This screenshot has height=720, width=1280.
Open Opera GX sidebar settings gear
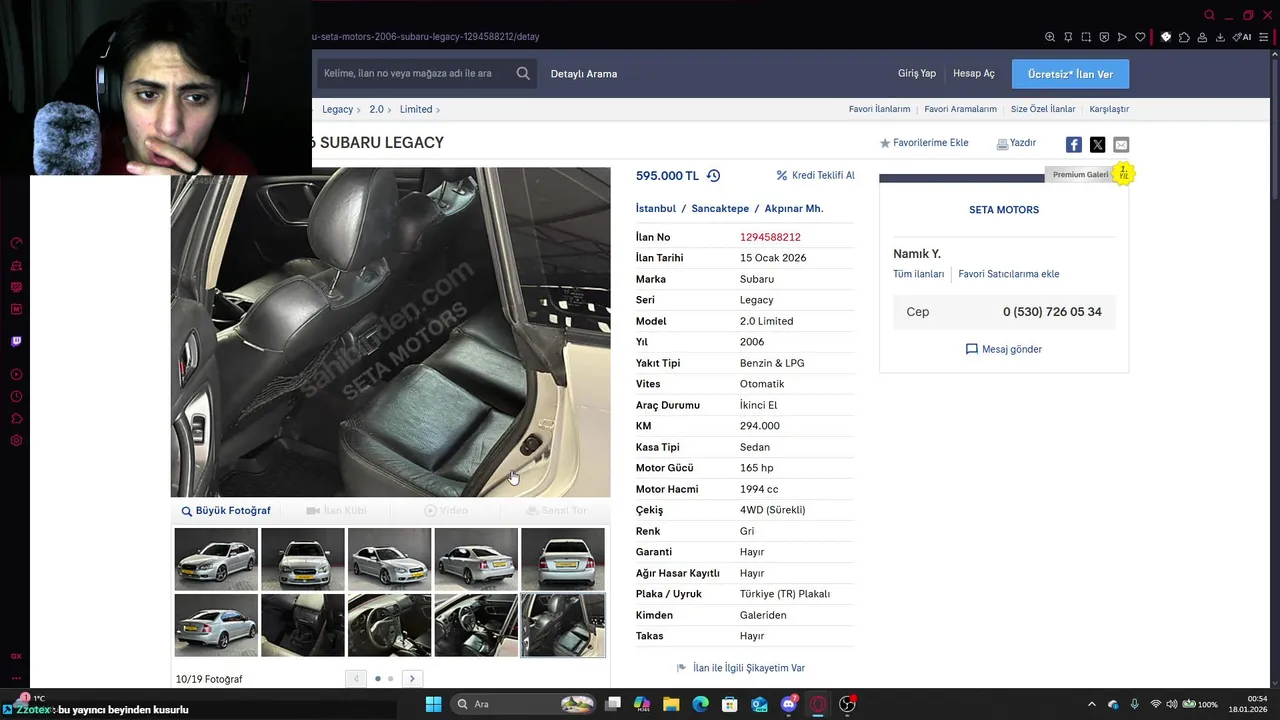pyautogui.click(x=16, y=440)
